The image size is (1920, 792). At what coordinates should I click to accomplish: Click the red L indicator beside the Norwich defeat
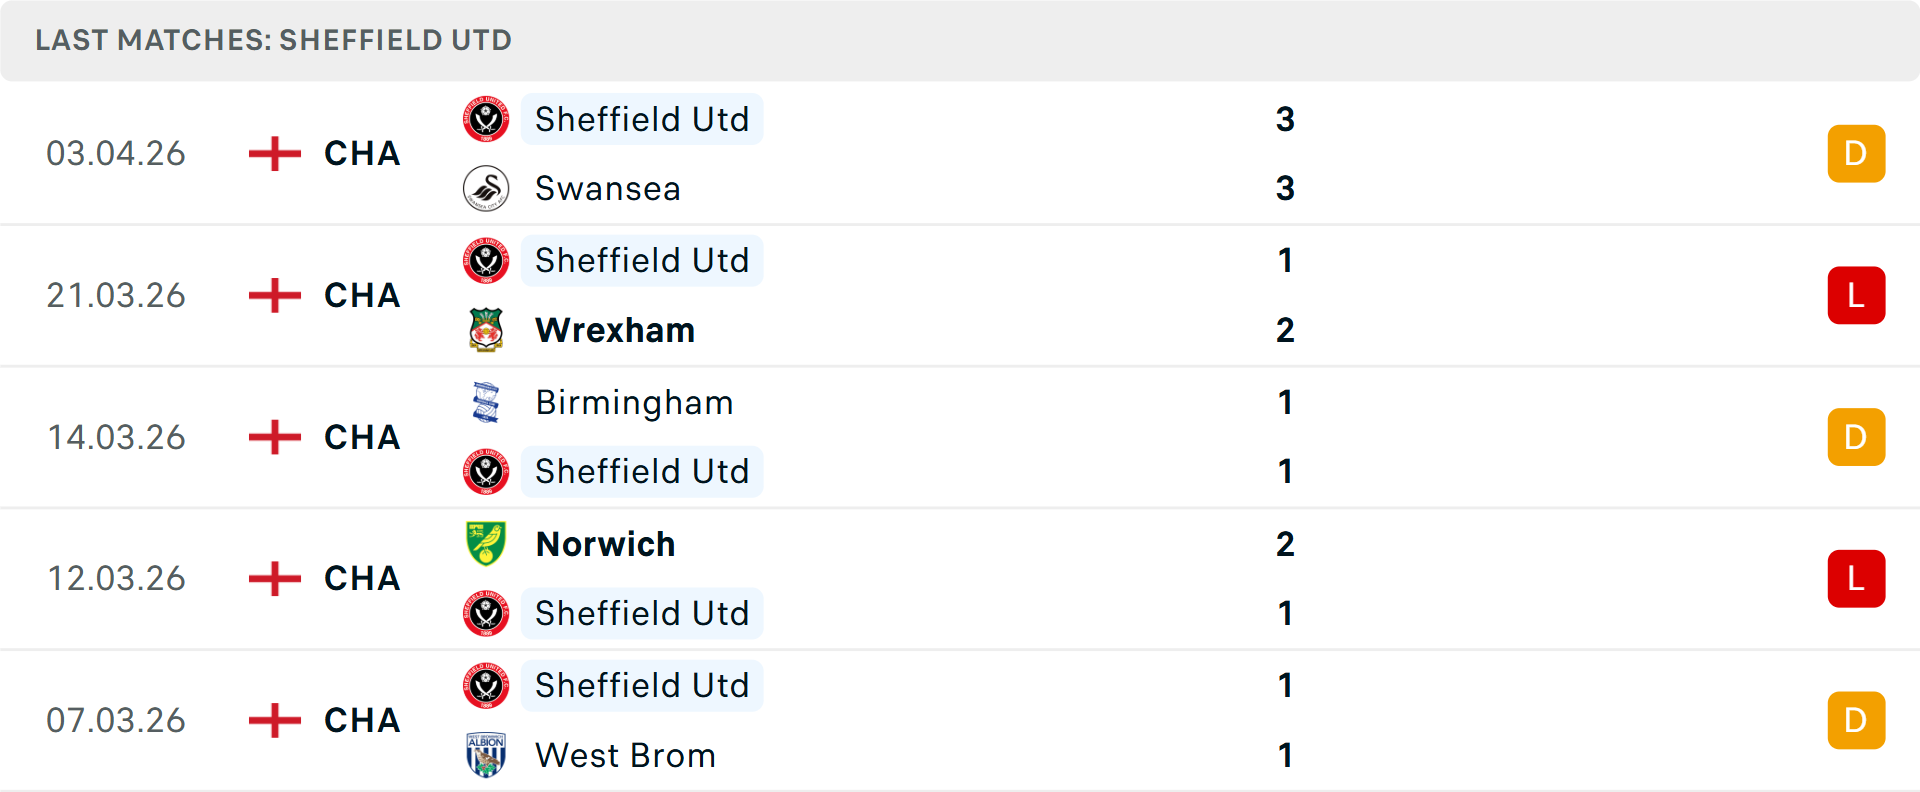click(x=1856, y=578)
